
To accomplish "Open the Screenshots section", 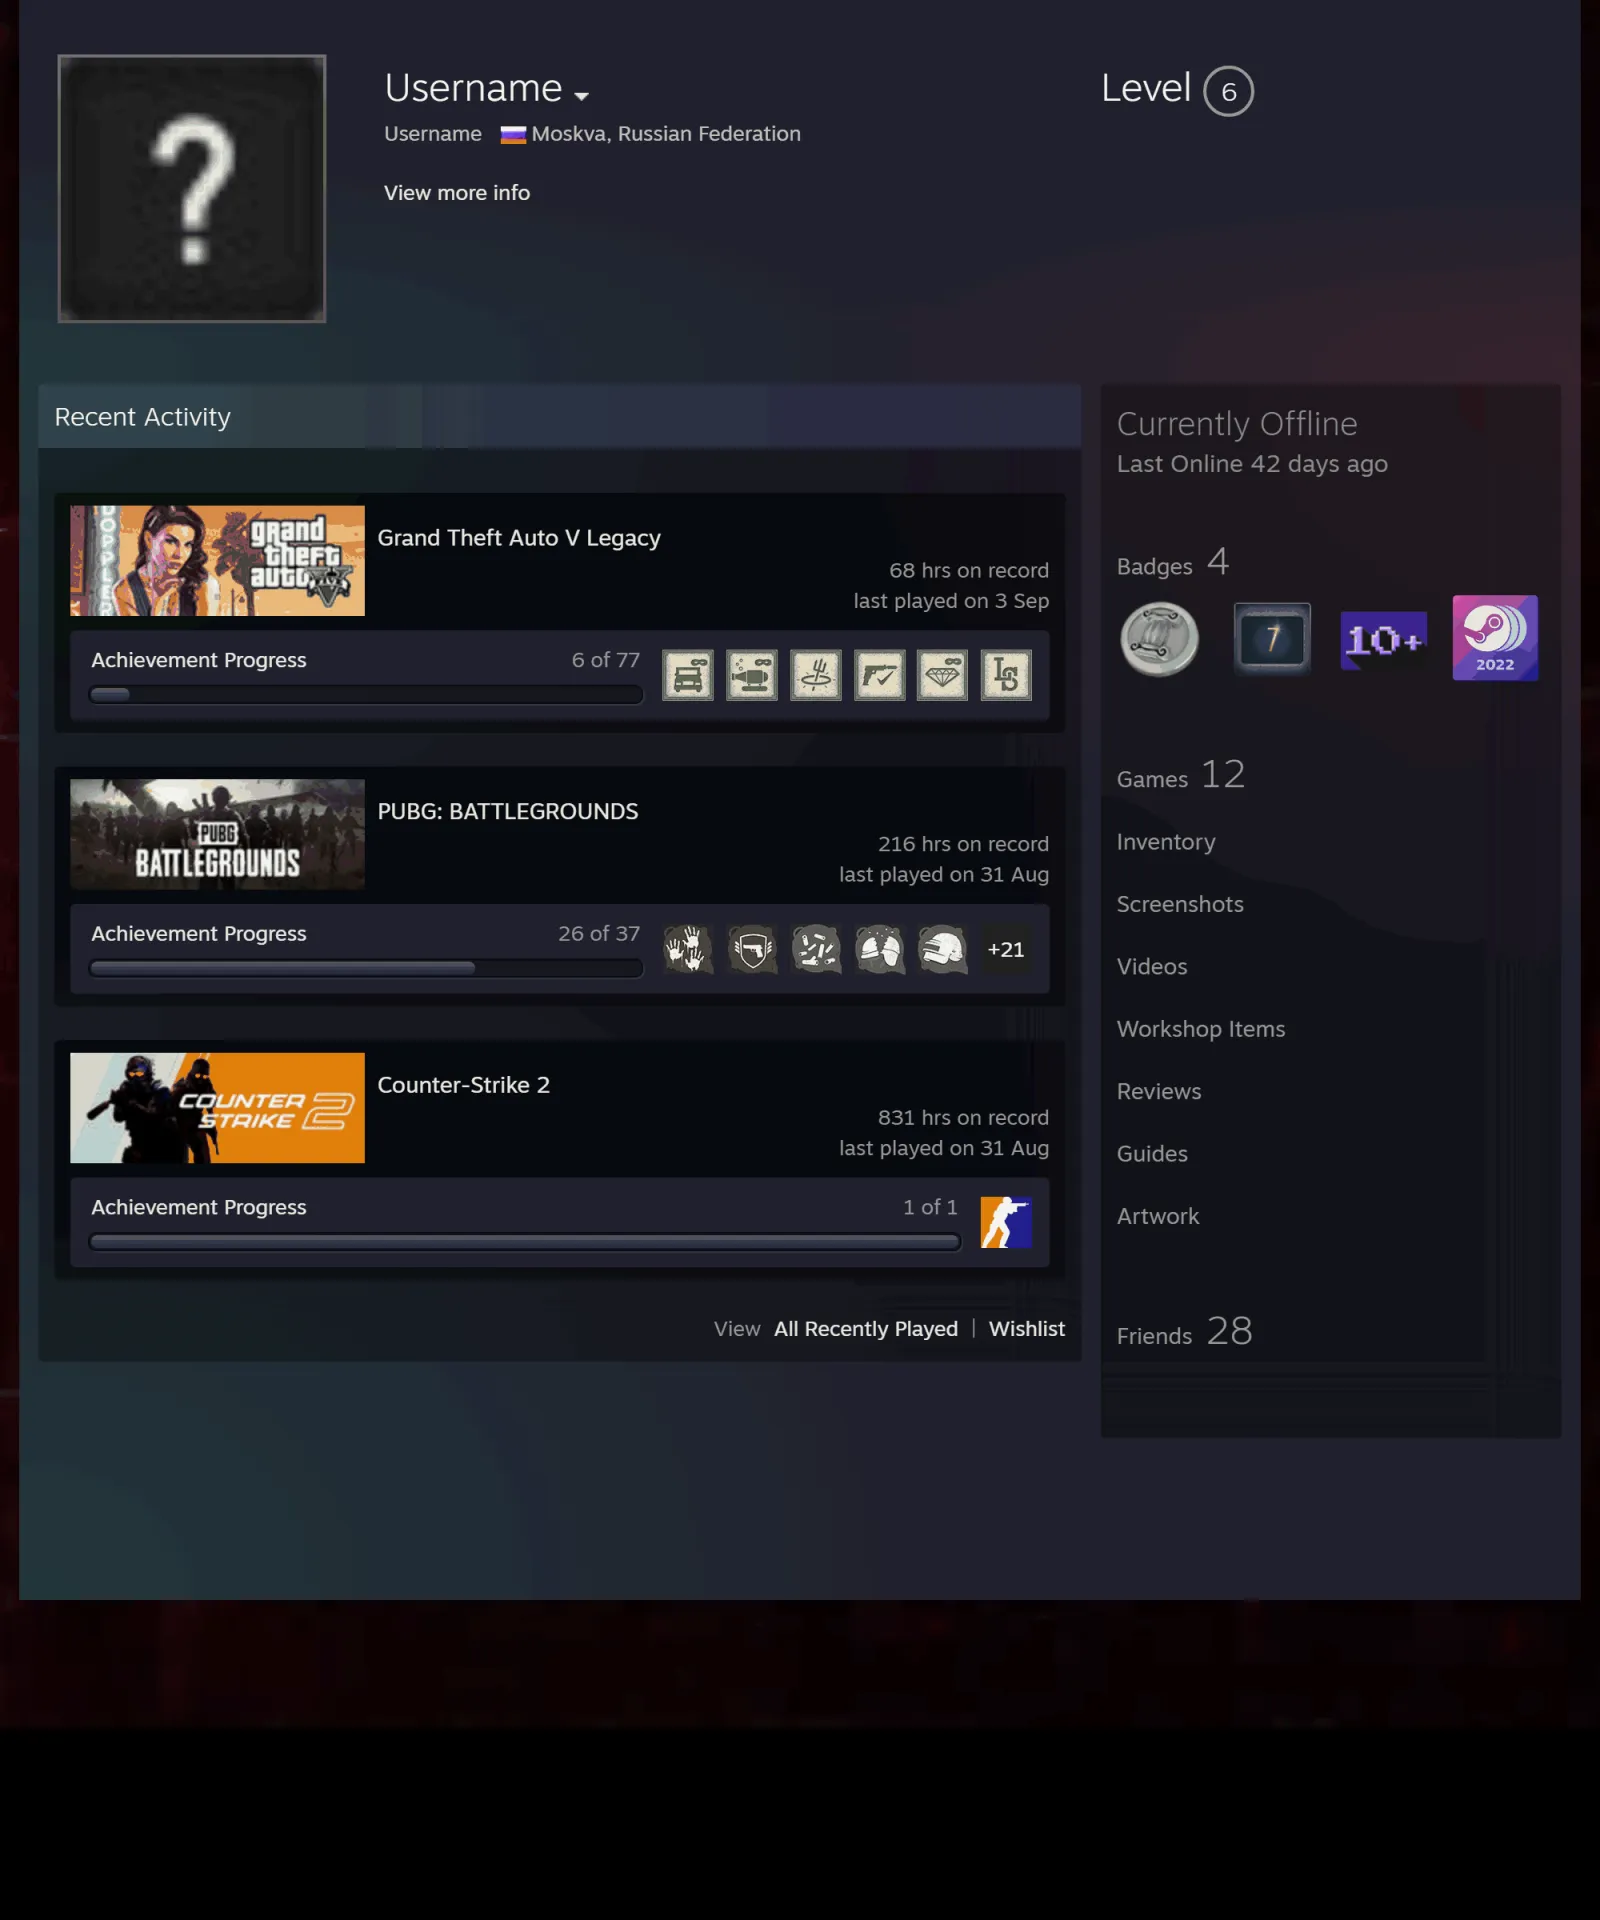I will (1180, 904).
